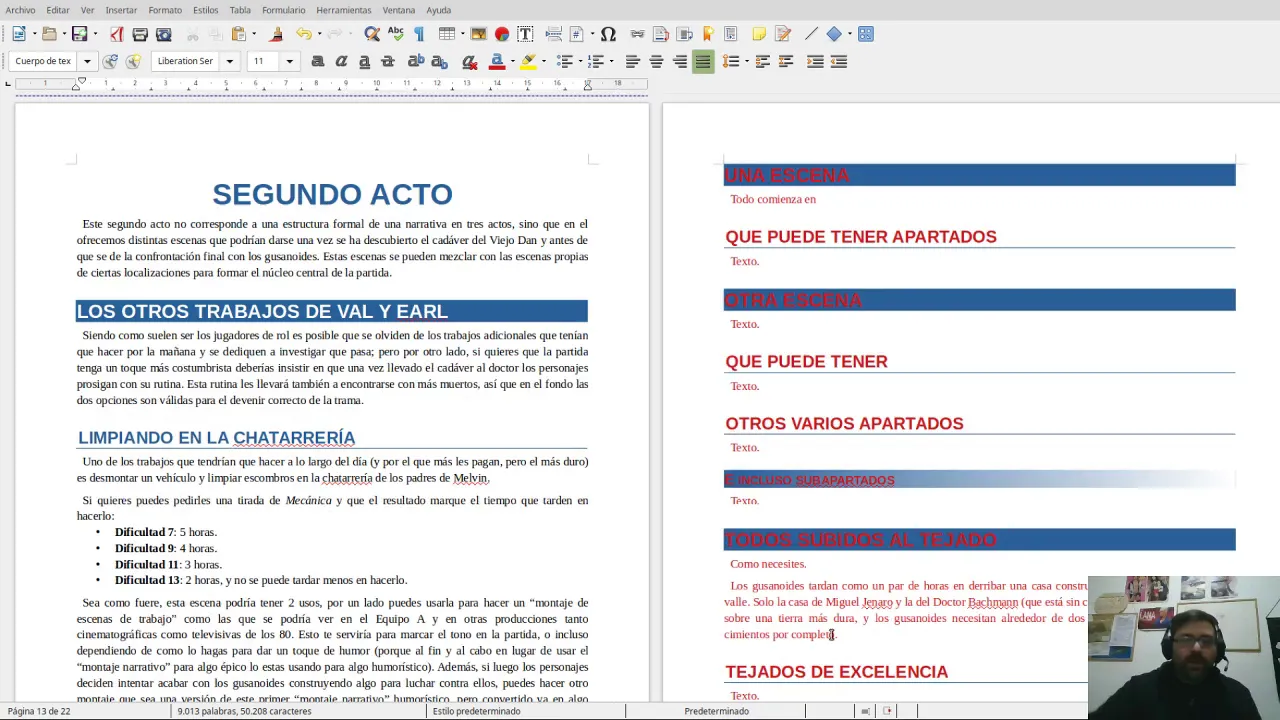Viewport: 1280px width, 720px height.
Task: Toggle Superscript formatting
Action: [416, 61]
